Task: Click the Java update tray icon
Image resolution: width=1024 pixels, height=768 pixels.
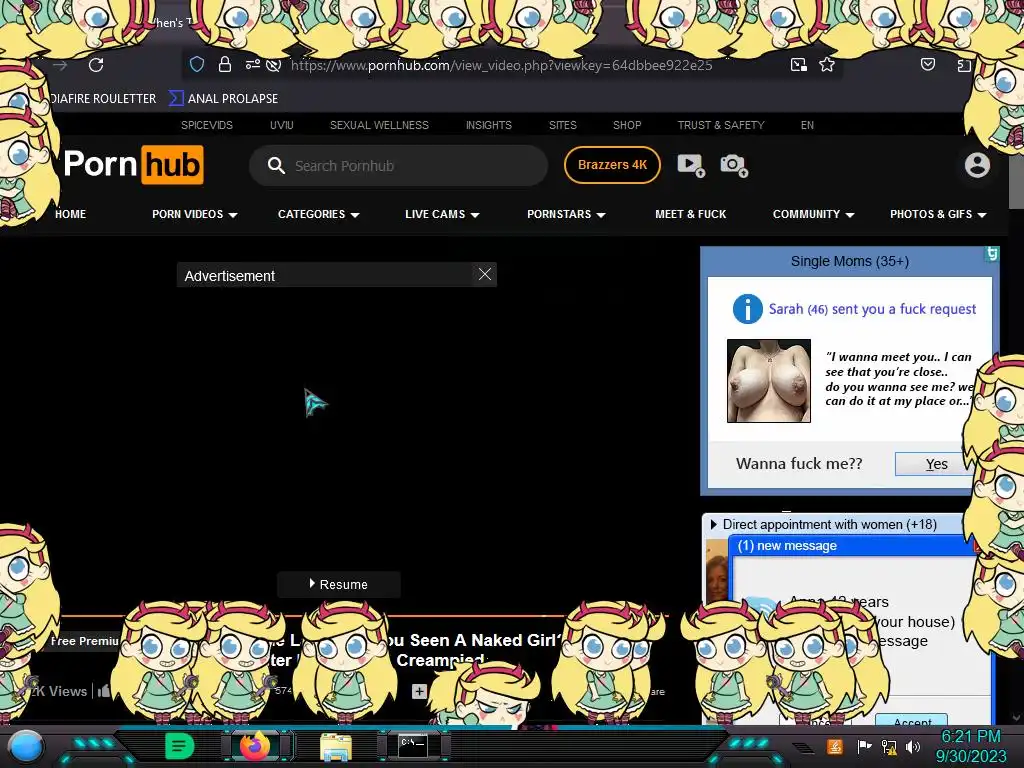Action: (x=834, y=746)
